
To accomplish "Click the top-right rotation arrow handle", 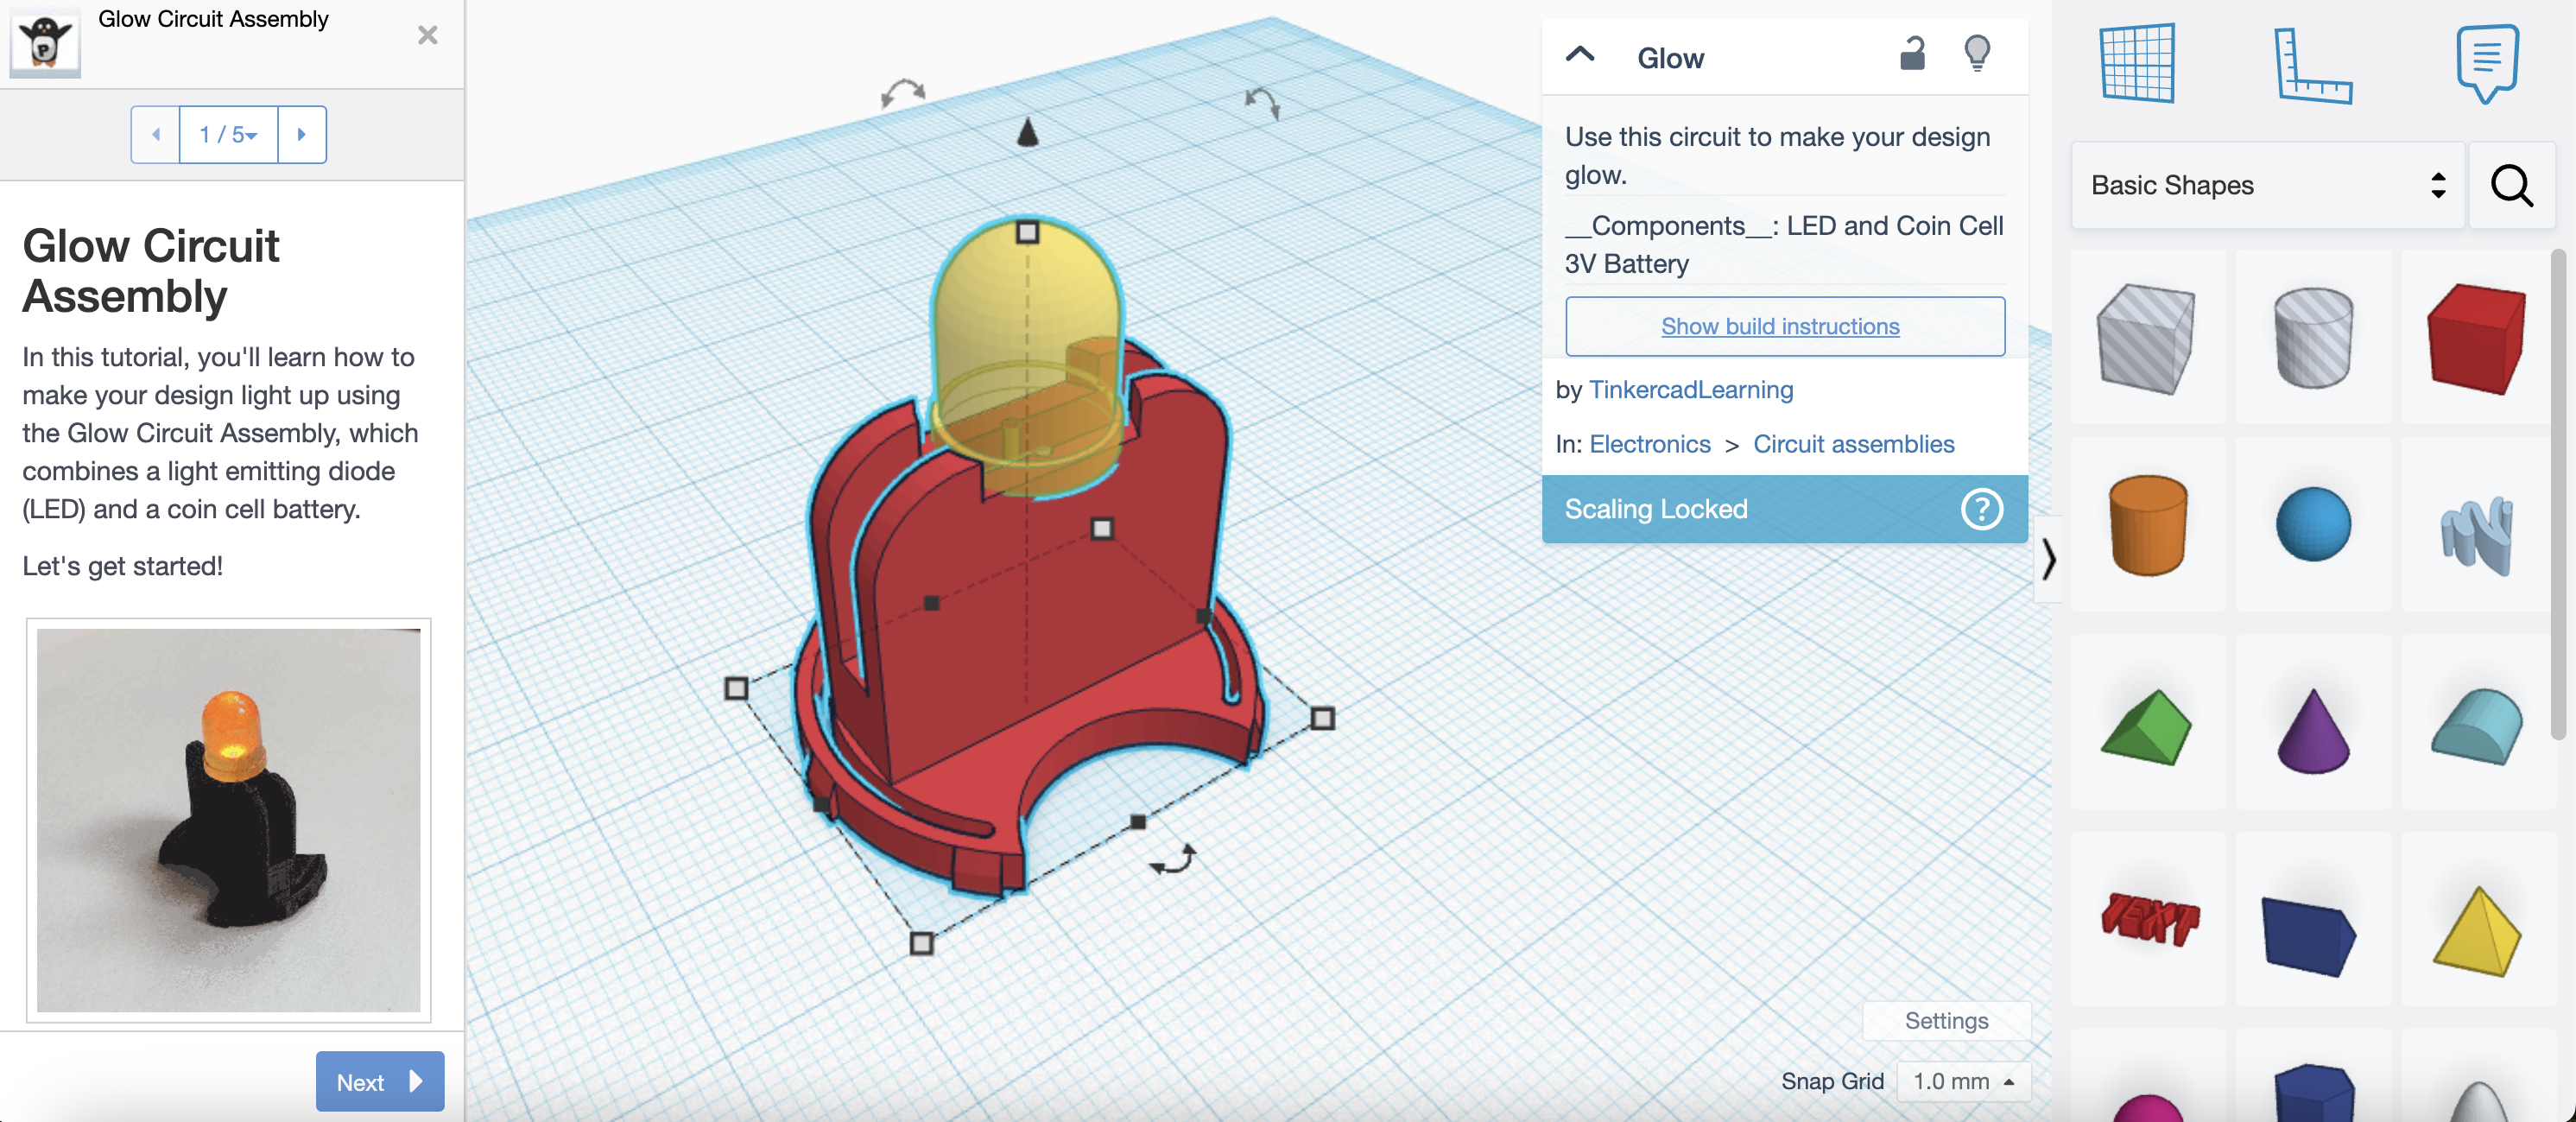I will click(1262, 102).
